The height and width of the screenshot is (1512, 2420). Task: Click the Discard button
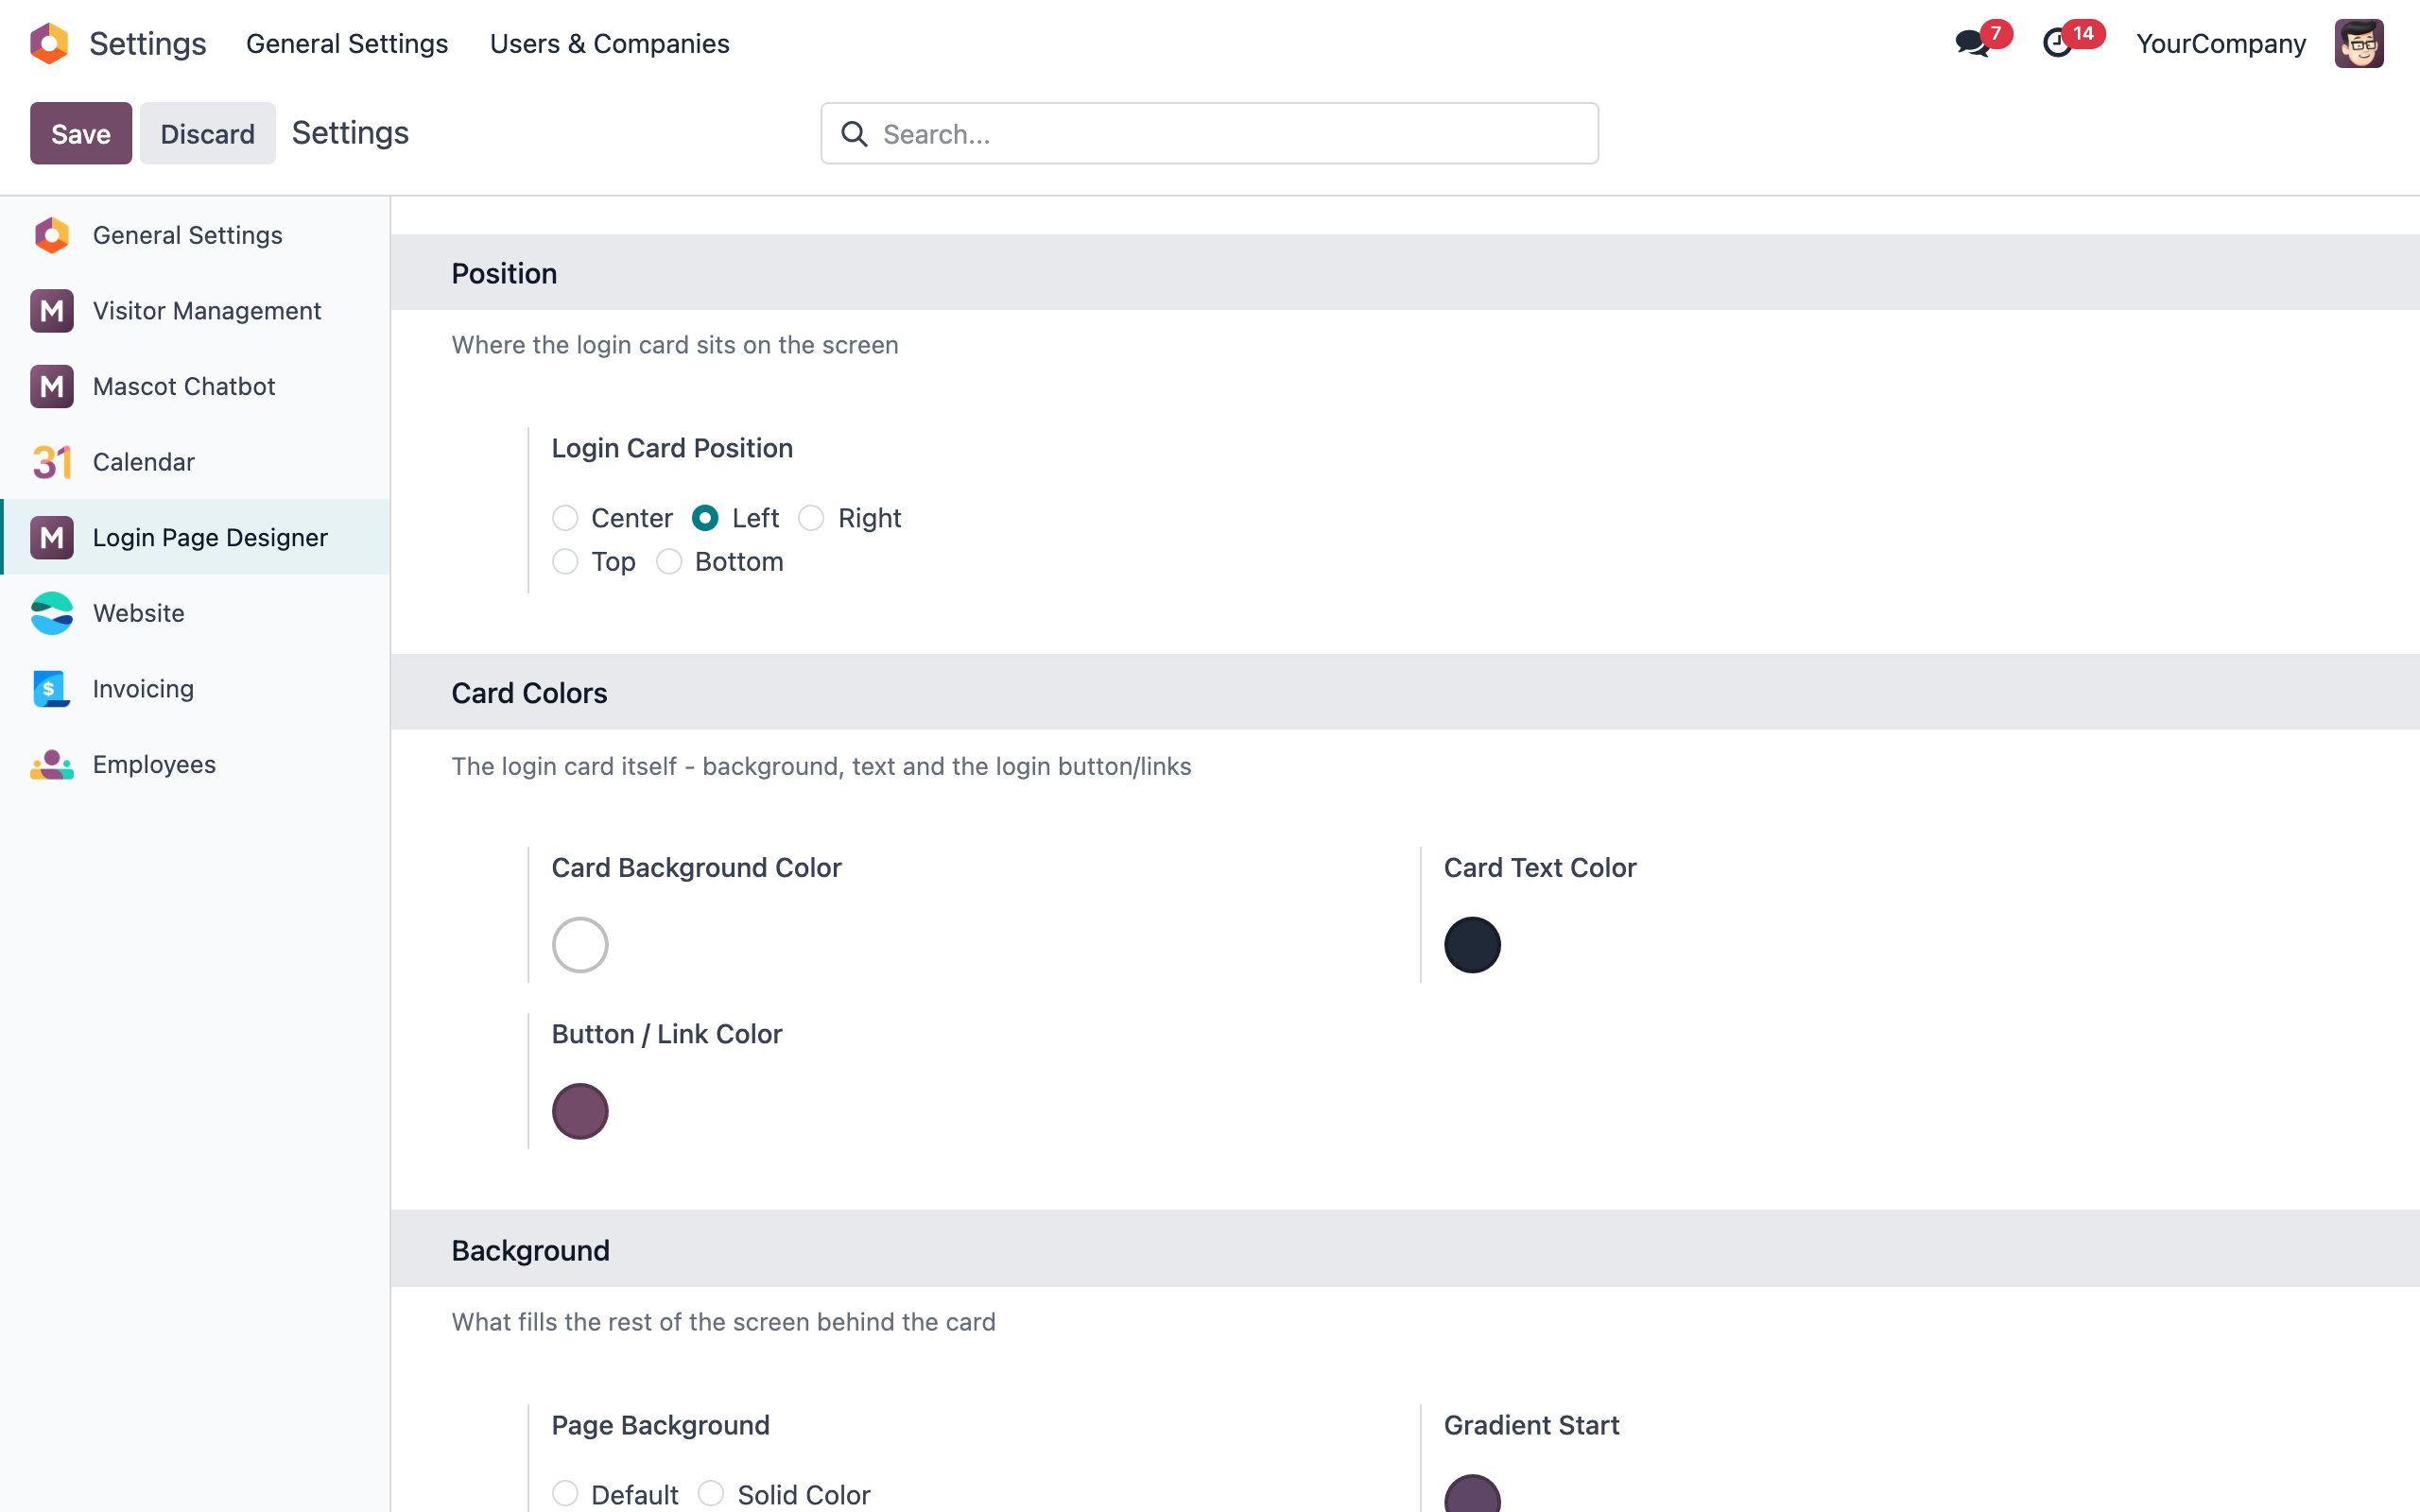coord(207,133)
